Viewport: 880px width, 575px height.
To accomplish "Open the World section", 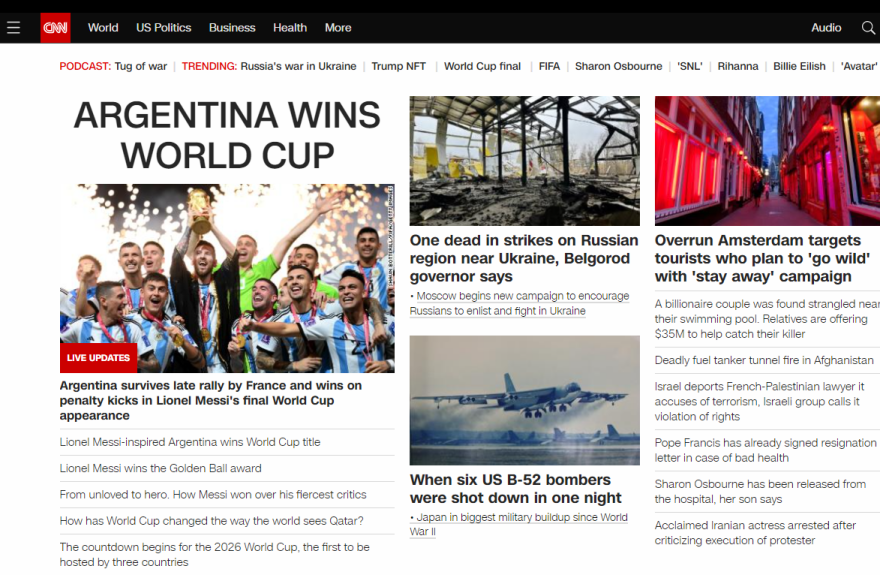I will (x=103, y=27).
